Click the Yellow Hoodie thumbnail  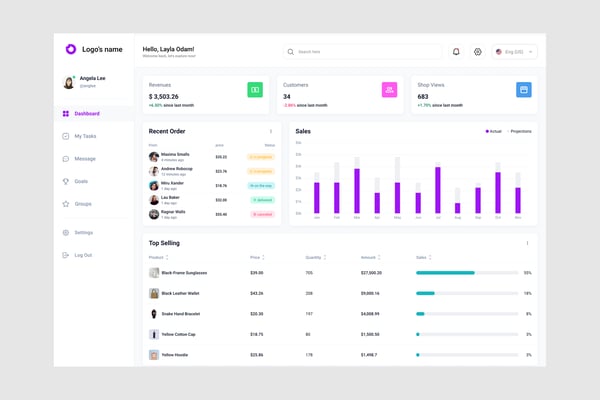[154, 355]
